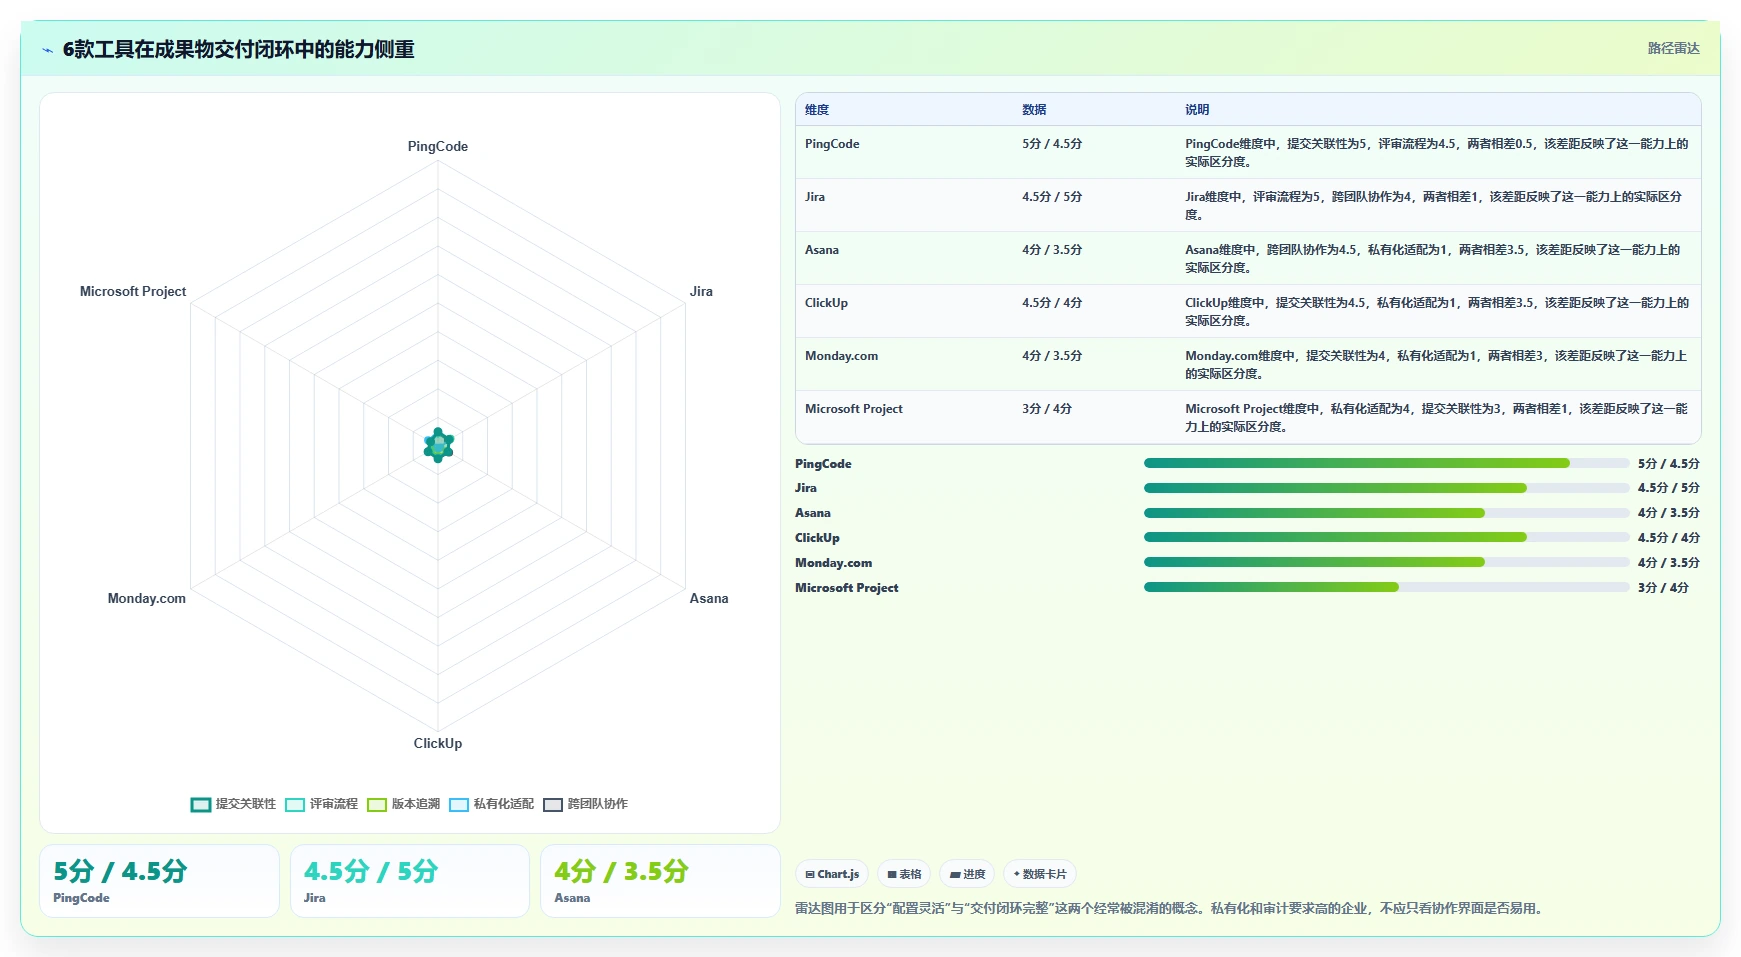Click the ClickUp radar axis label

(x=438, y=743)
